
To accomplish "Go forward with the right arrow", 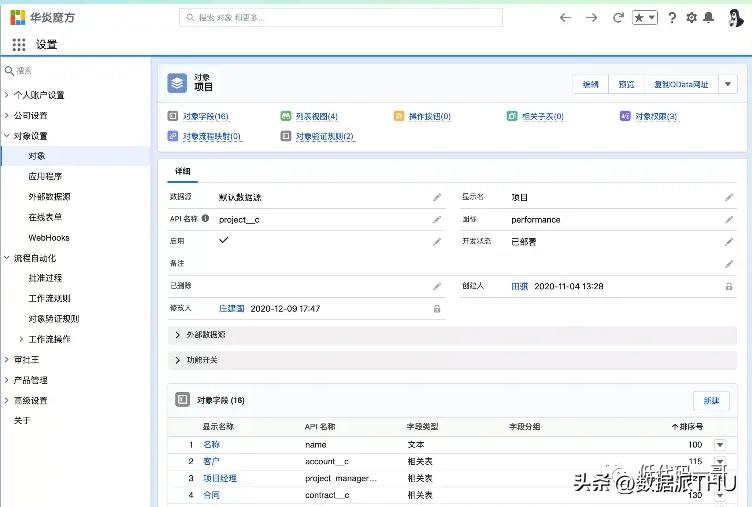I will (592, 18).
